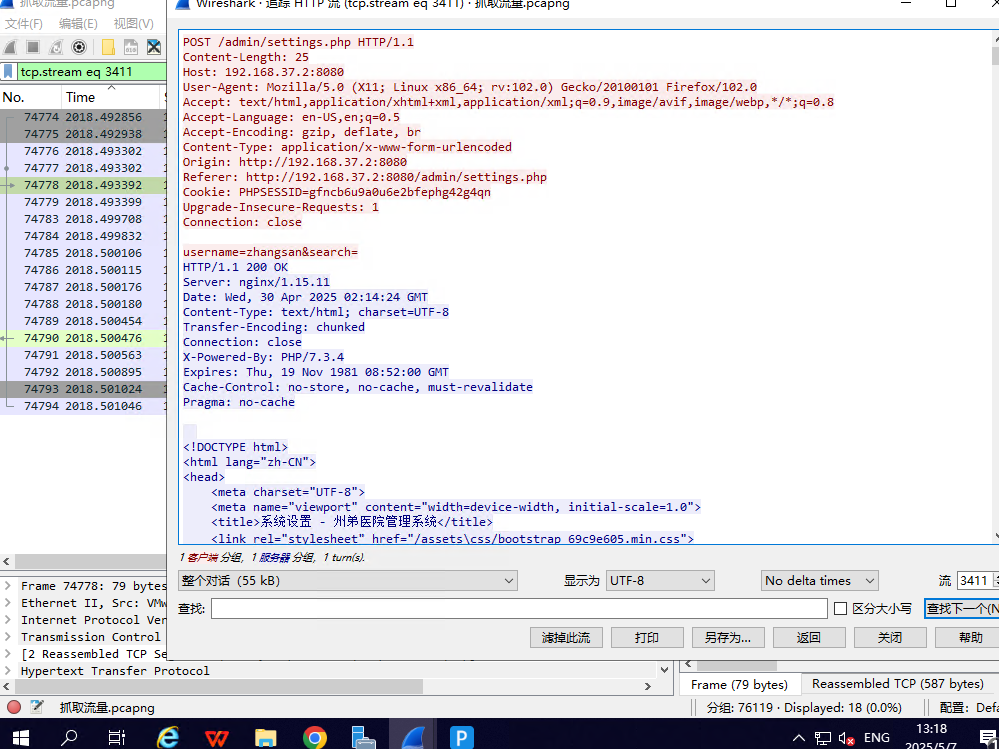Click the taskbar search magnifier icon

(68, 738)
